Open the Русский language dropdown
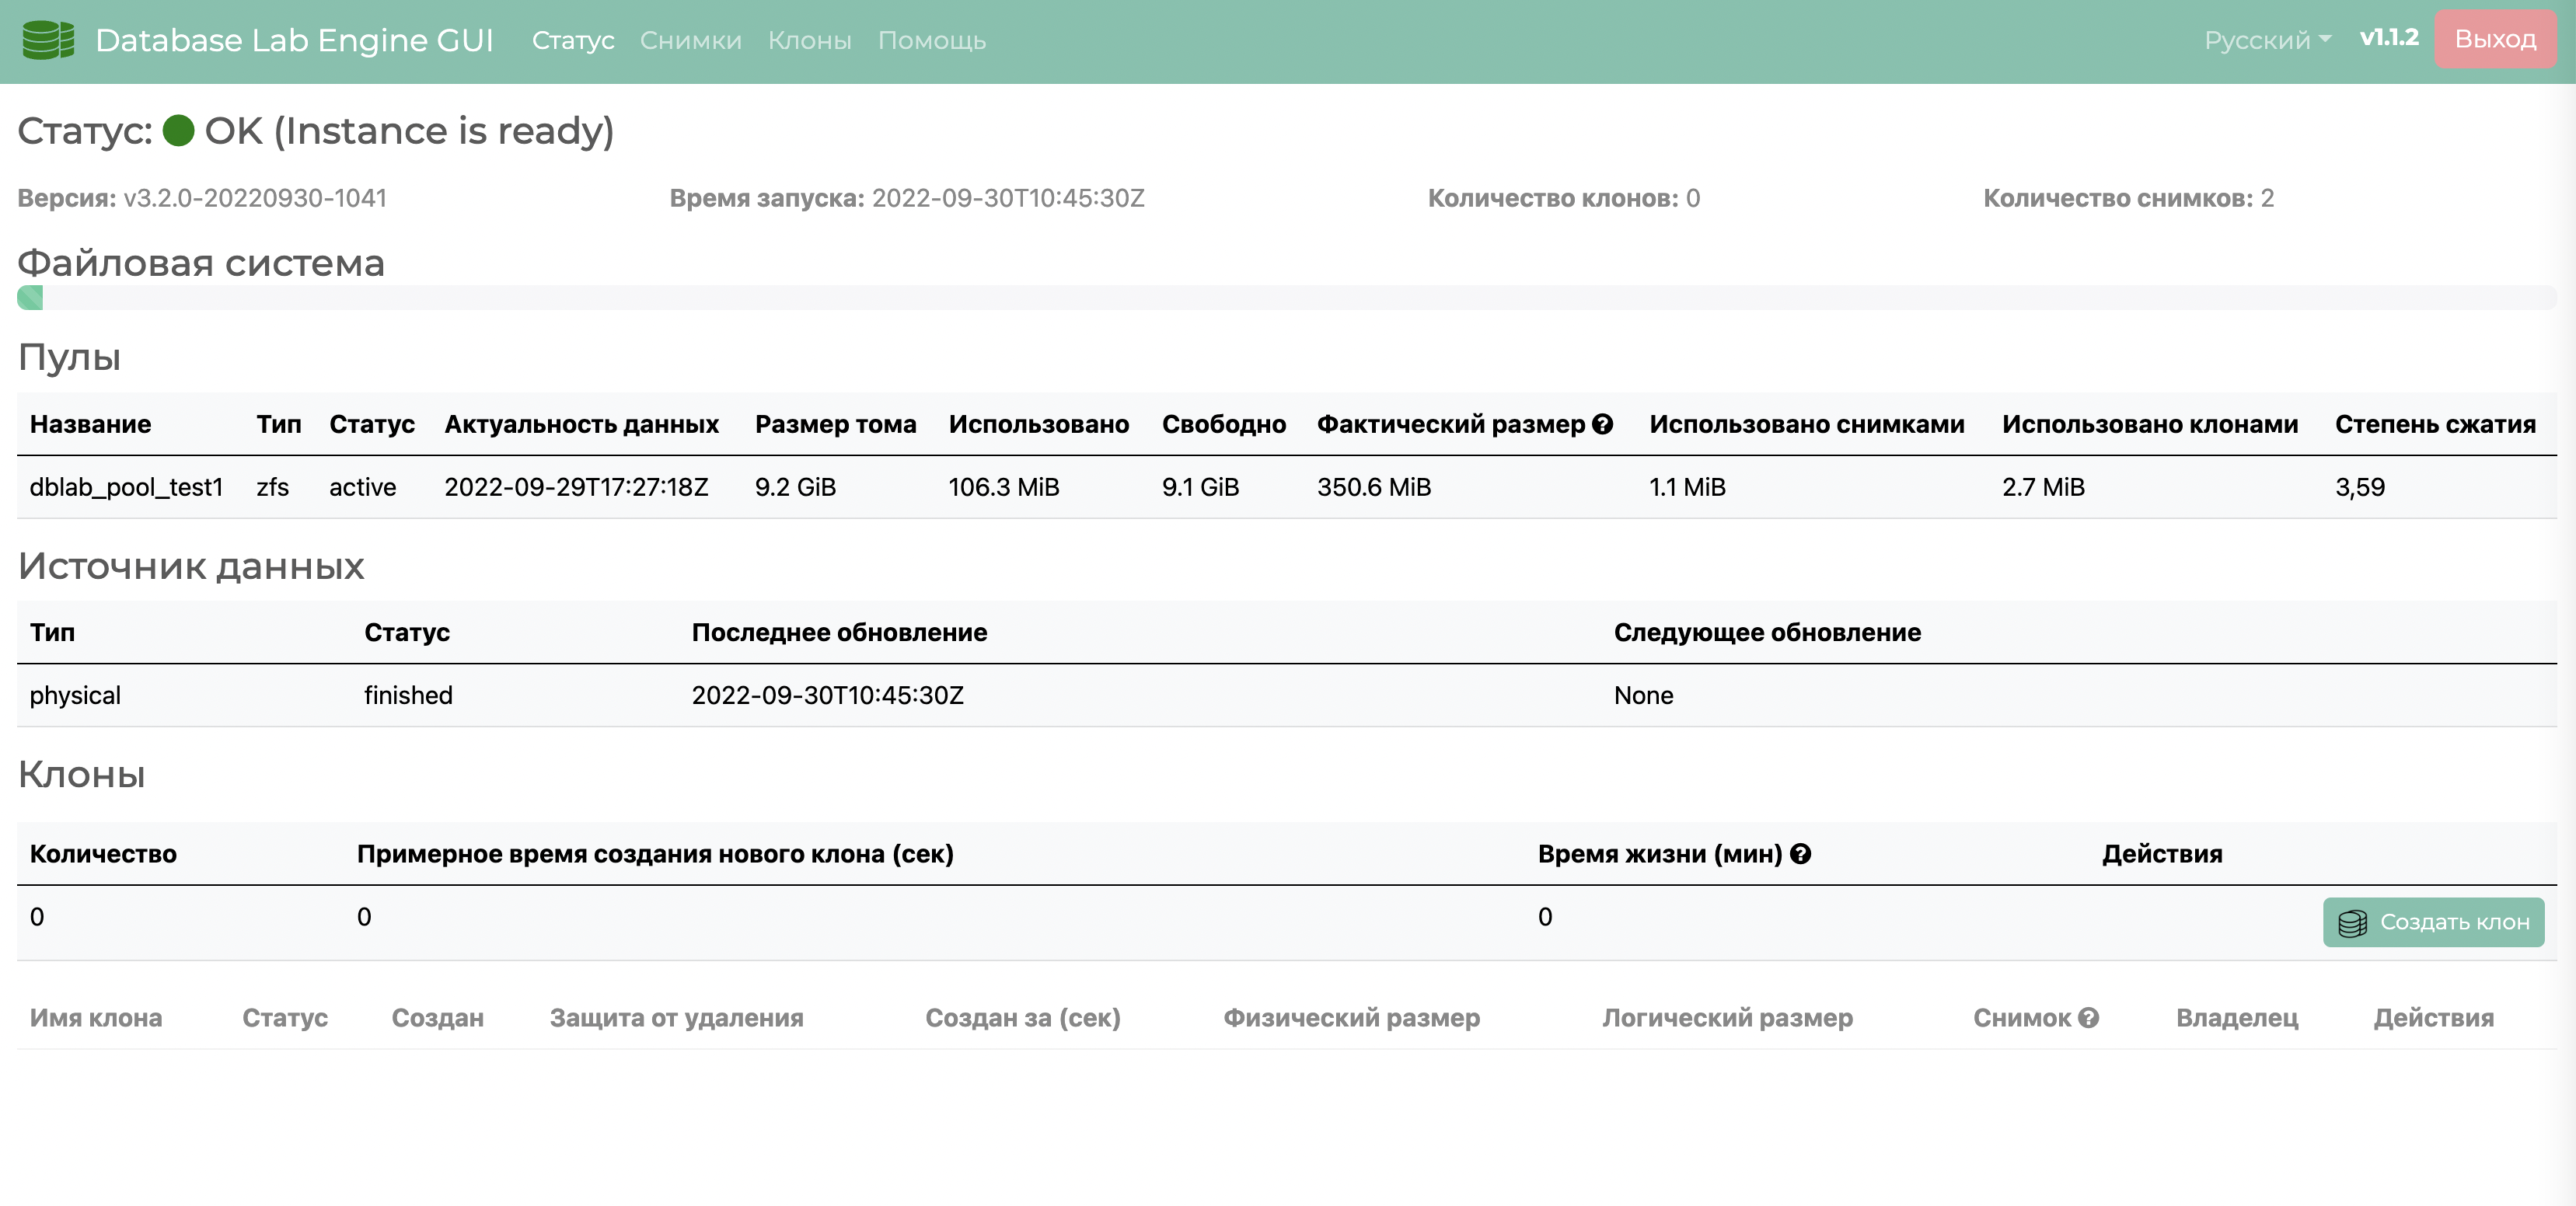2576x1206 pixels. [2267, 40]
